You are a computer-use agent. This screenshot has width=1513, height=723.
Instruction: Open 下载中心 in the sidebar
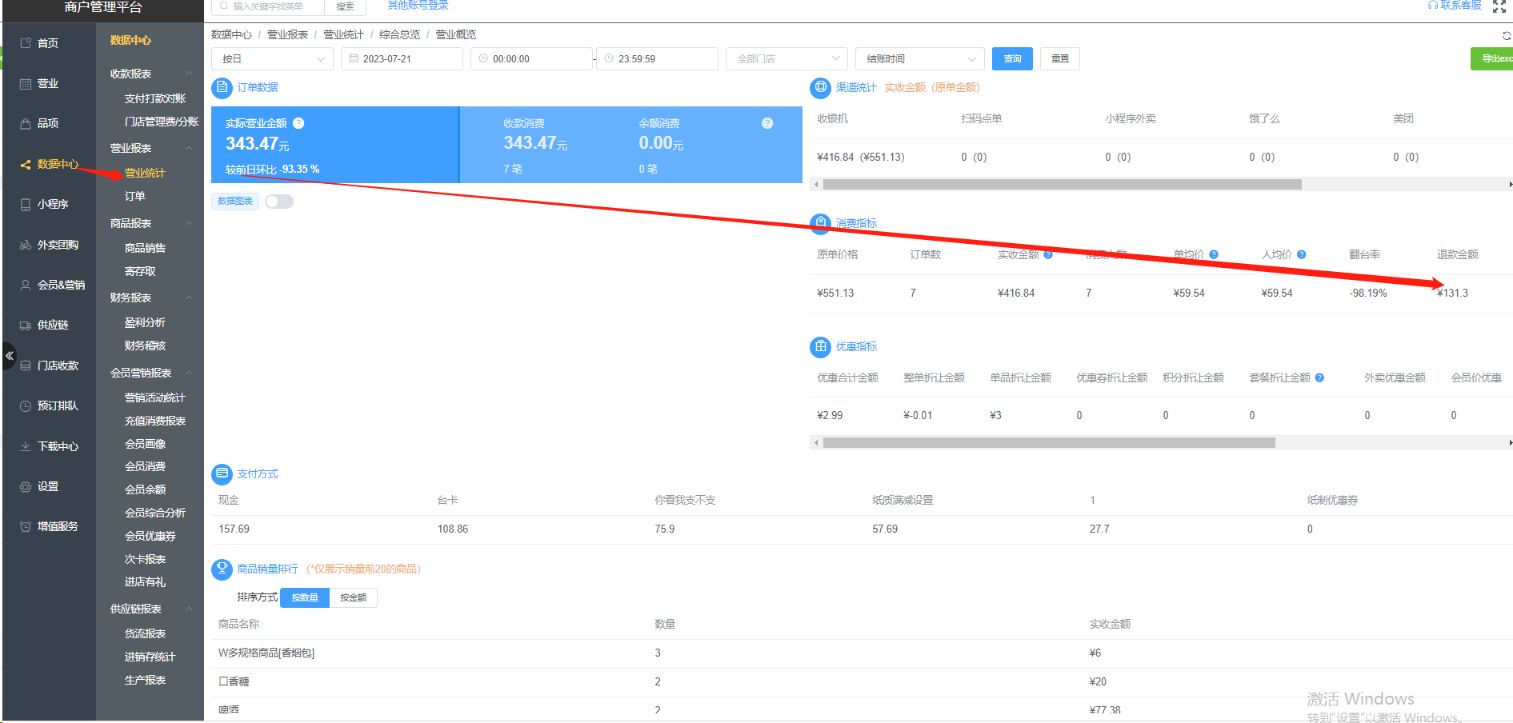pyautogui.click(x=48, y=446)
